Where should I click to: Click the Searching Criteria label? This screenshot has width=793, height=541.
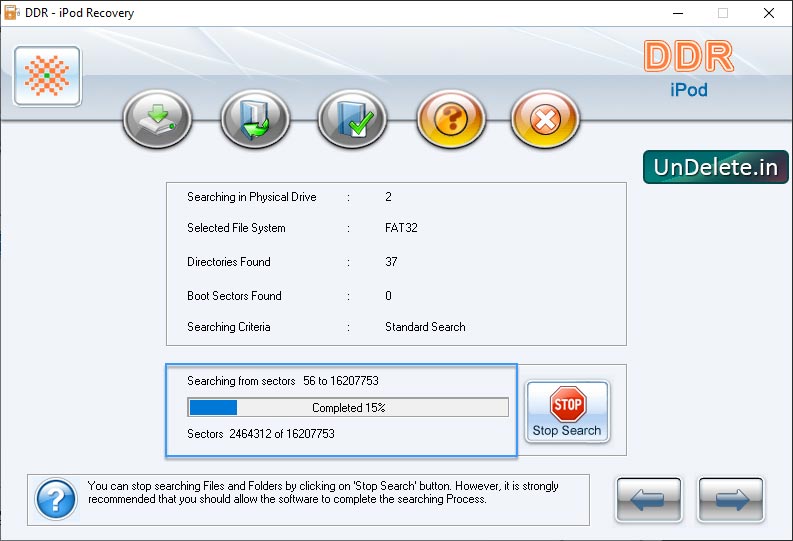pyautogui.click(x=229, y=327)
